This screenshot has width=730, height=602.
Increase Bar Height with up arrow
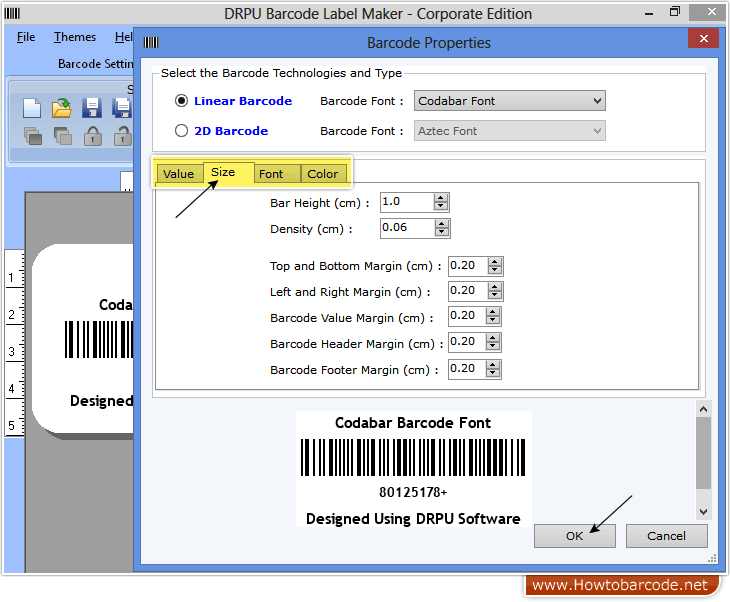coord(441,198)
